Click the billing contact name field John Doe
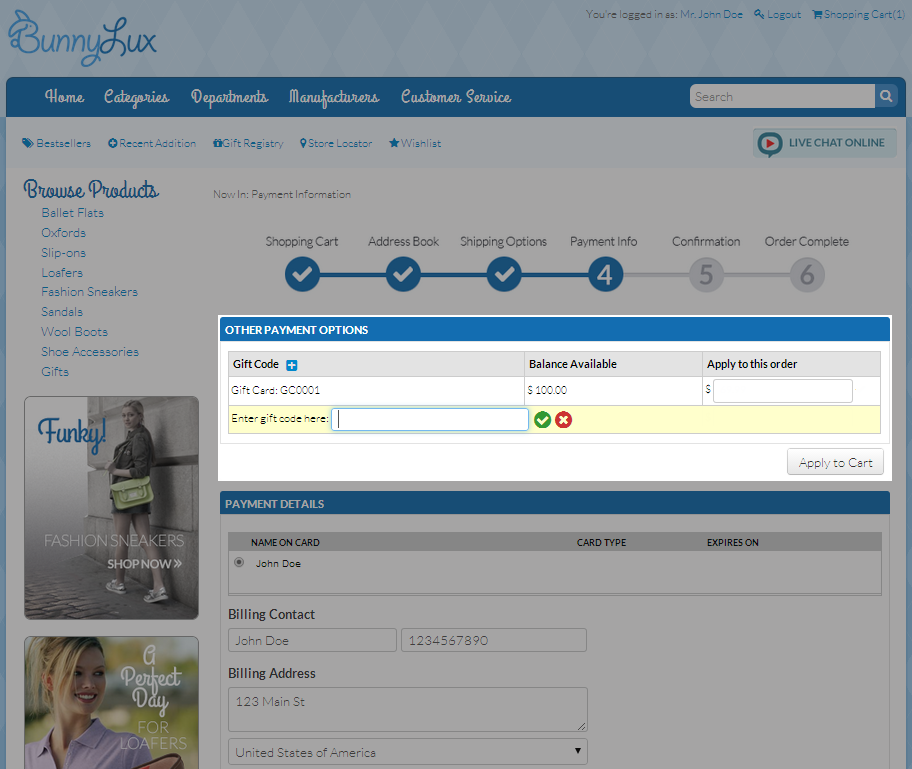Screen dimensions: 912x769 pos(312,640)
